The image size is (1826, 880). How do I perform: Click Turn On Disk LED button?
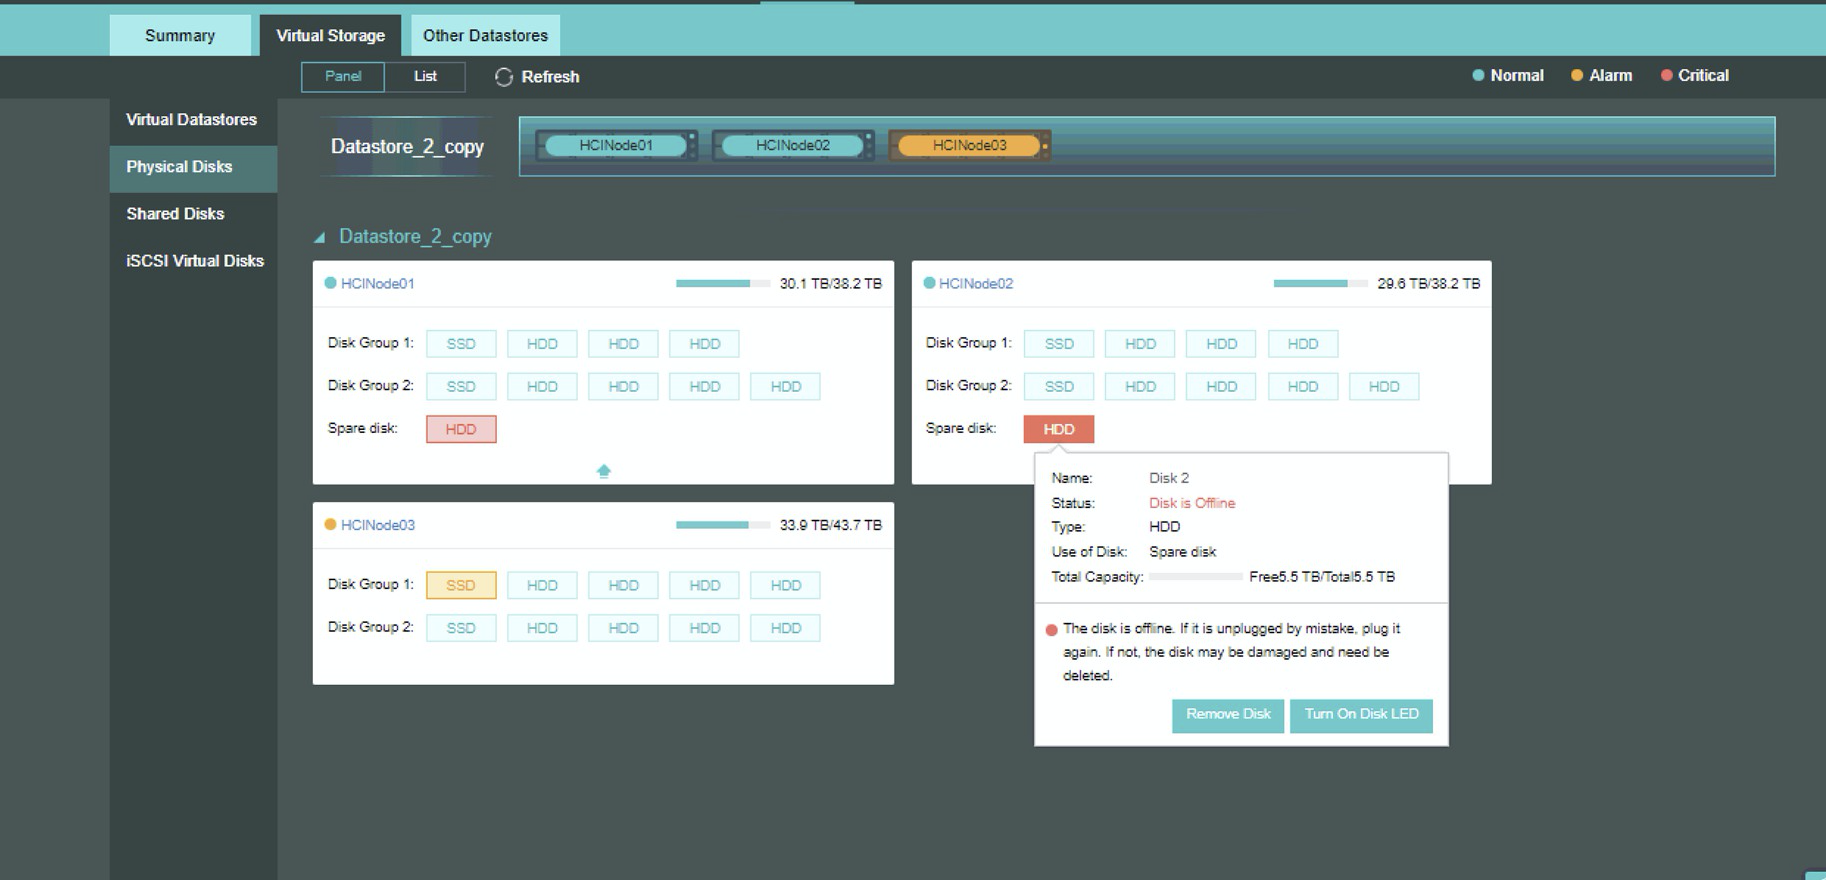point(1361,715)
